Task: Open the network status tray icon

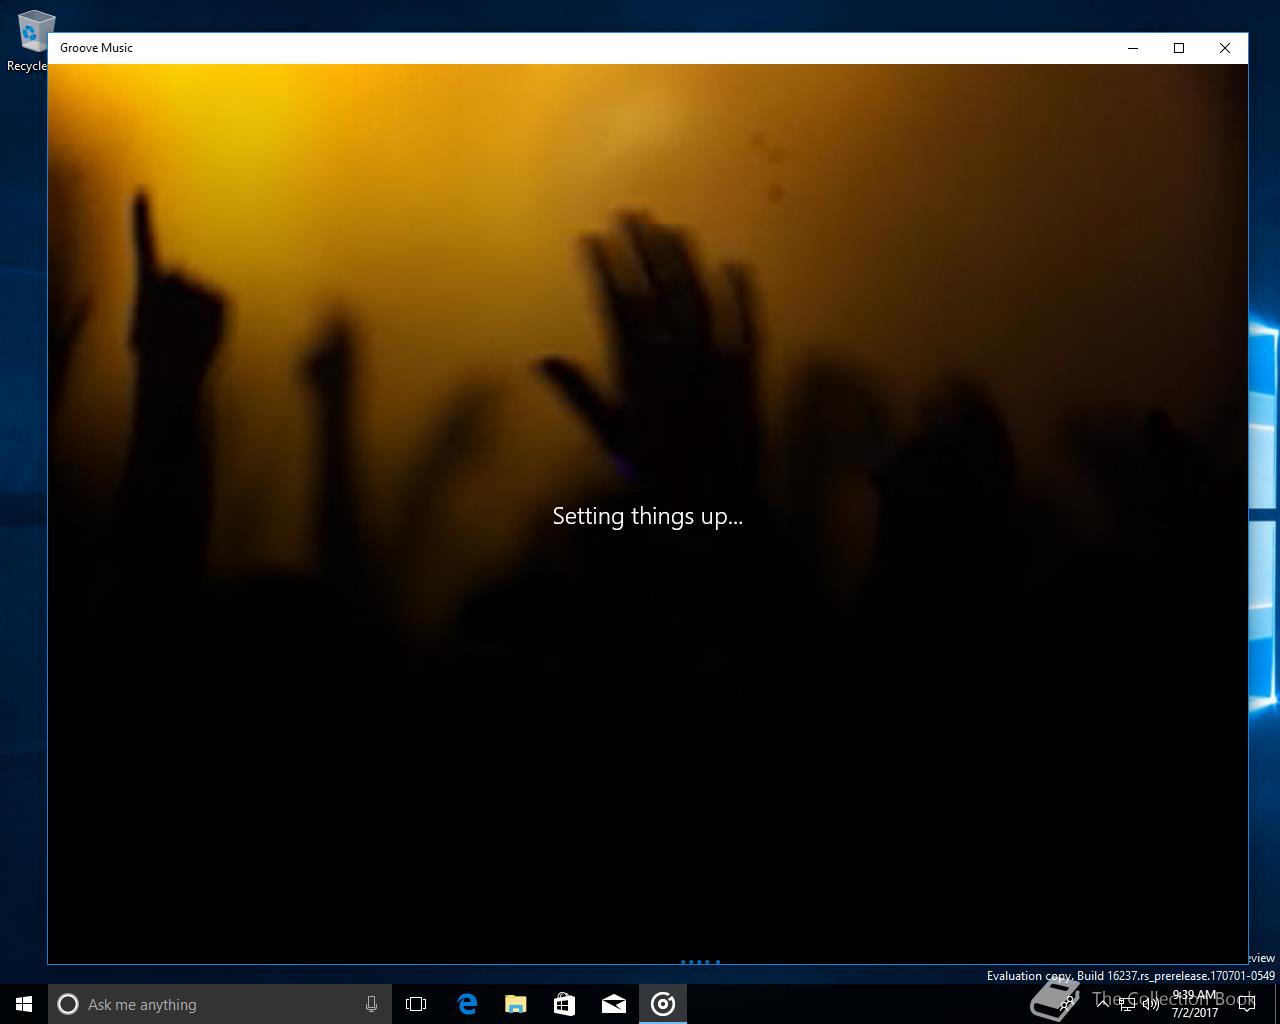Action: tap(1127, 1004)
